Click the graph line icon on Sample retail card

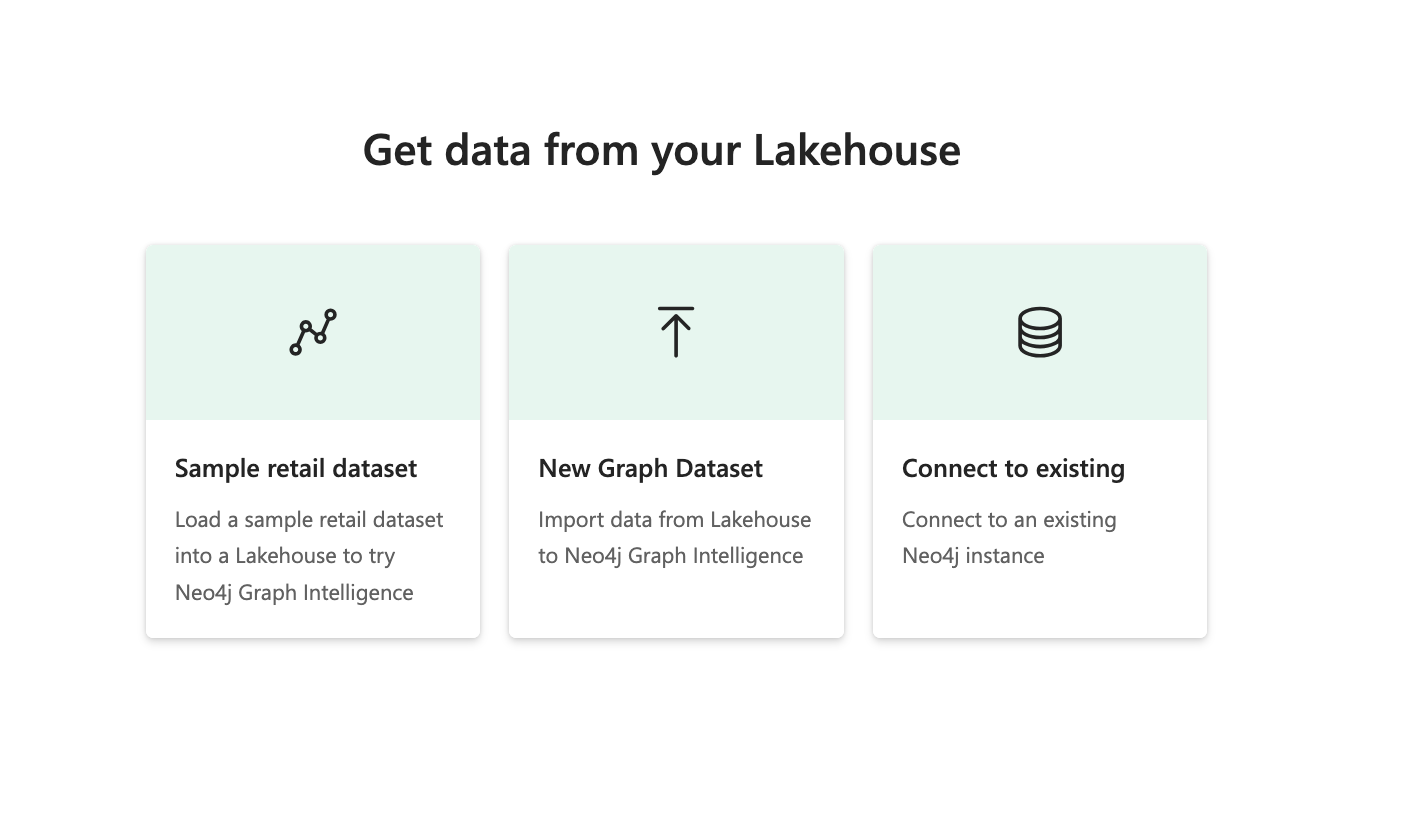point(313,332)
